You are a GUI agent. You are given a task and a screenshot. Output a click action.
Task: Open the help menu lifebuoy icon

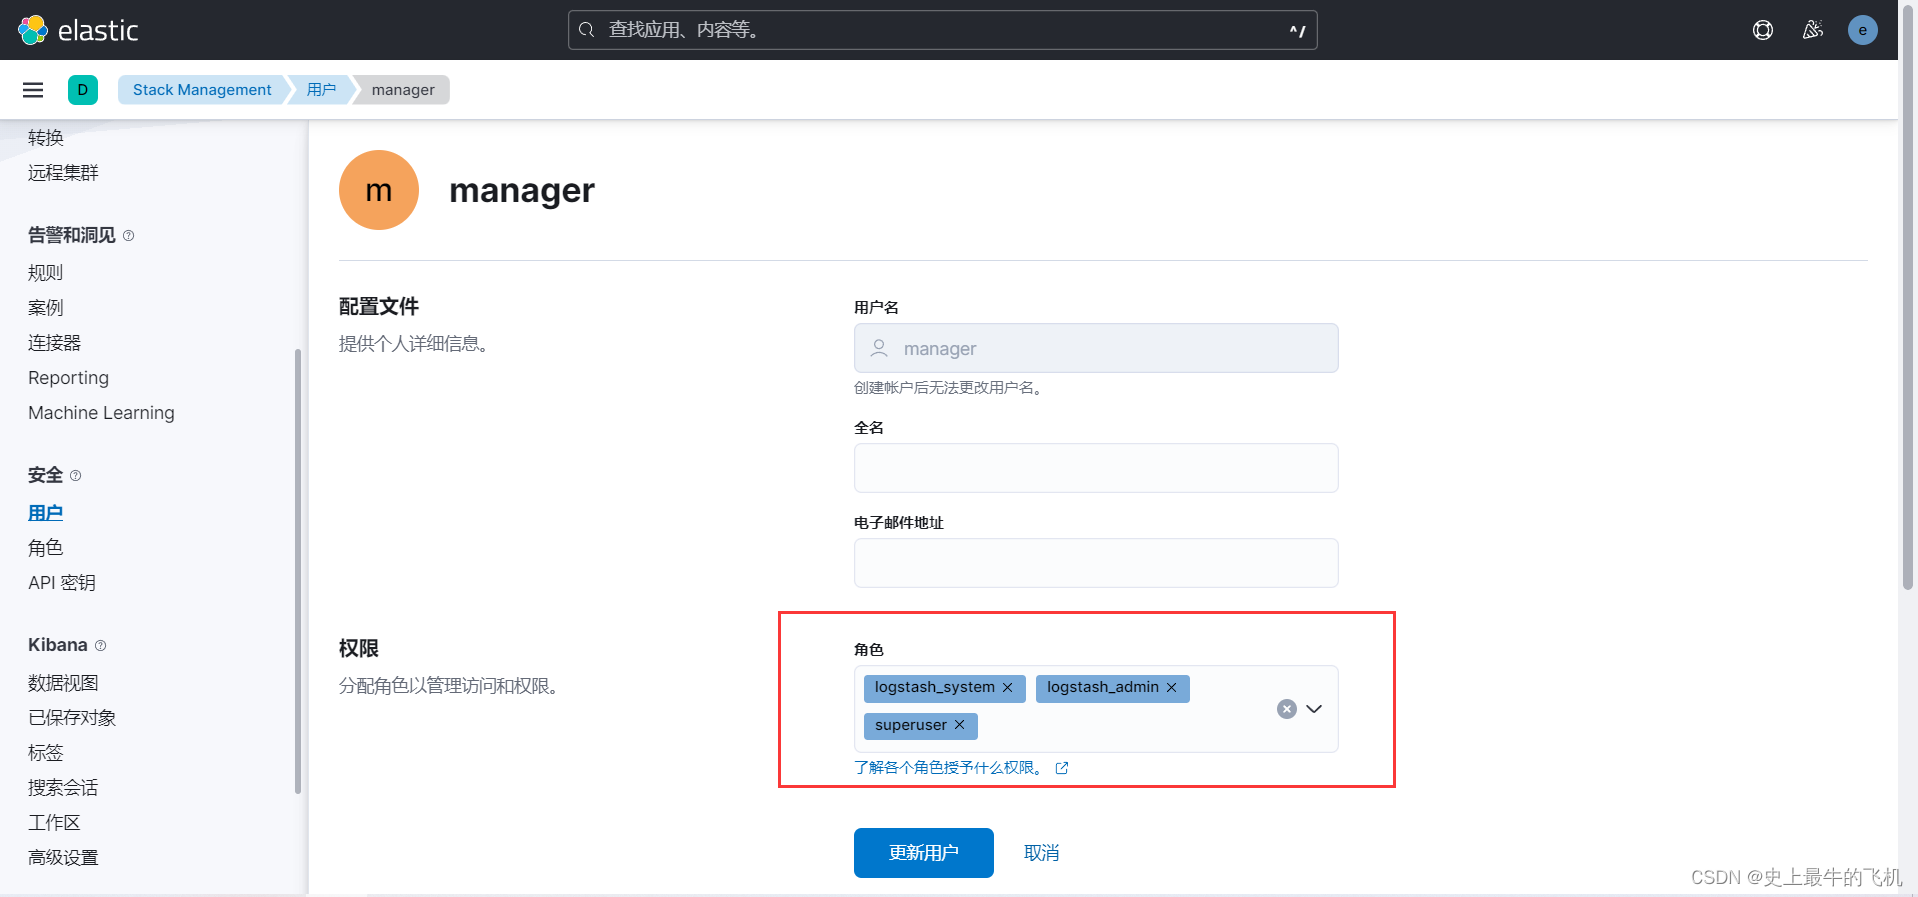pyautogui.click(x=1763, y=30)
